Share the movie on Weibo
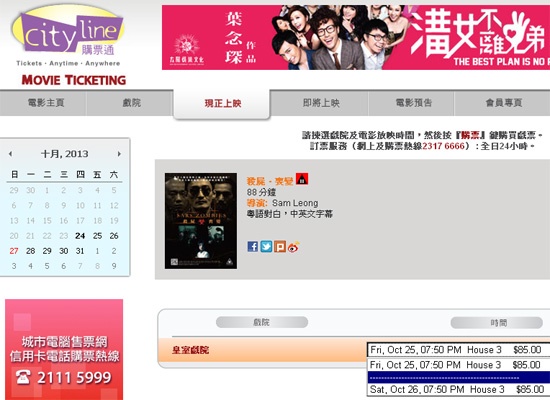 click(x=294, y=247)
